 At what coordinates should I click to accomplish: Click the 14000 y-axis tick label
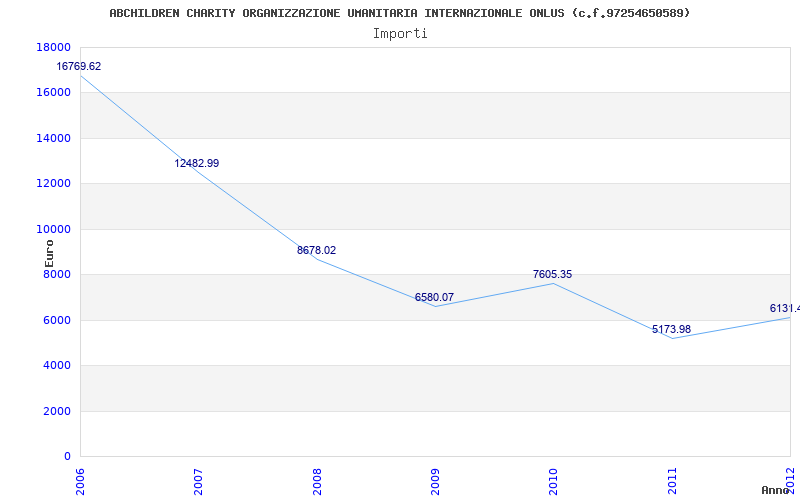click(54, 138)
